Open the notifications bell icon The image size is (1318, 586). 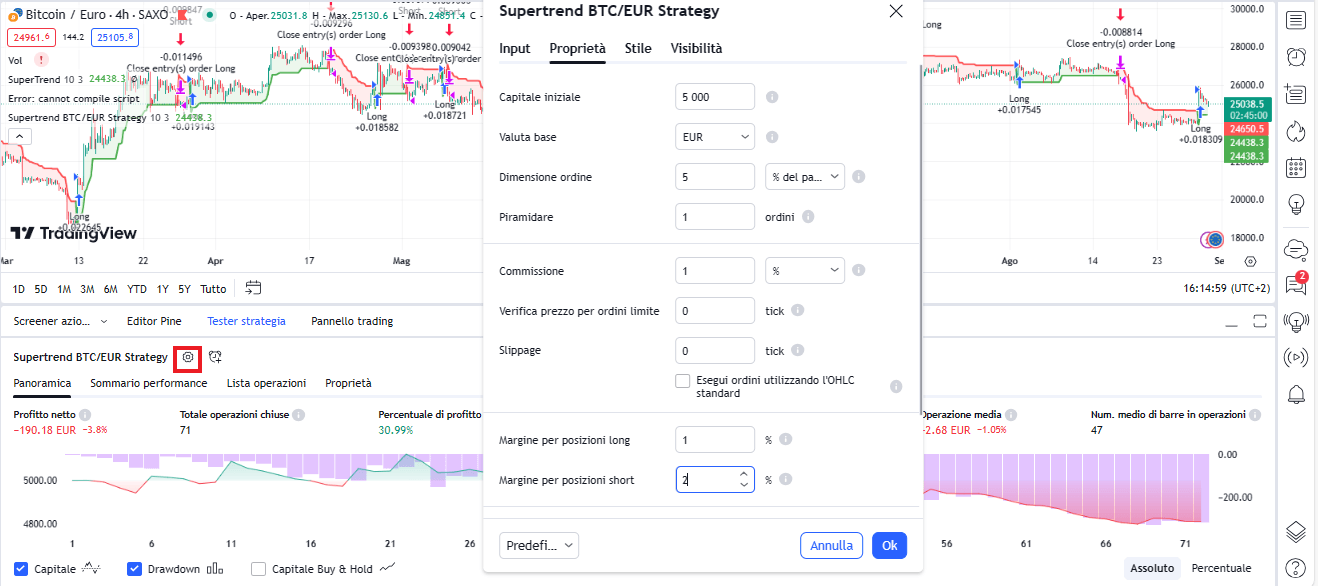tap(1296, 393)
